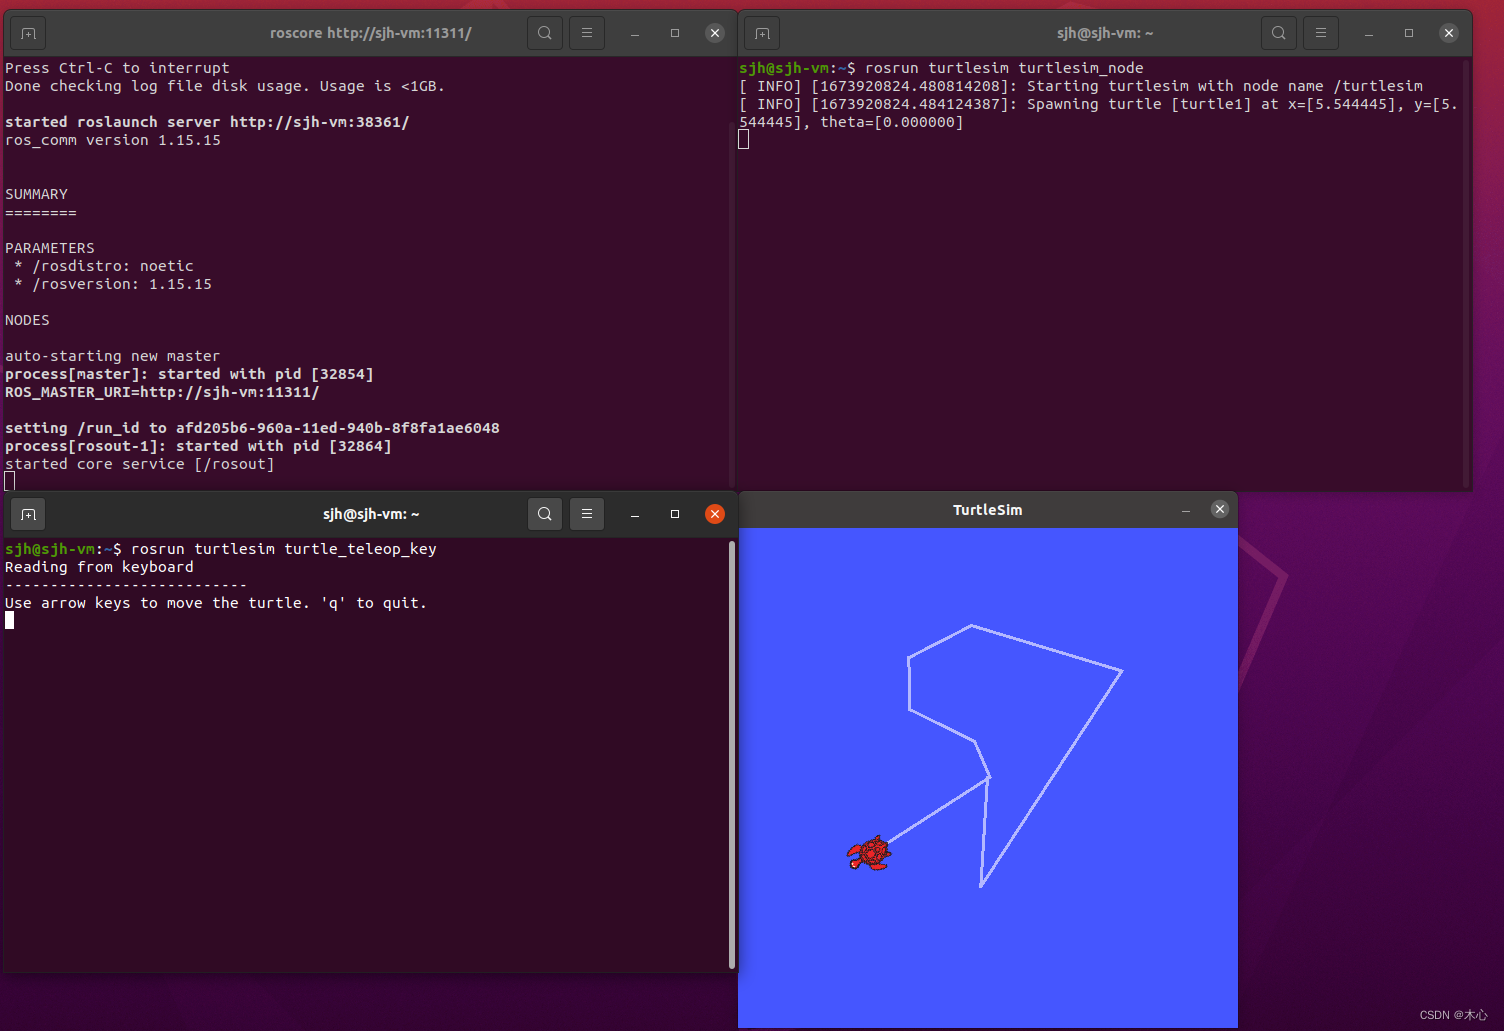1504x1031 pixels.
Task: Click 'auto-starting new master' line
Action: click(x=113, y=356)
